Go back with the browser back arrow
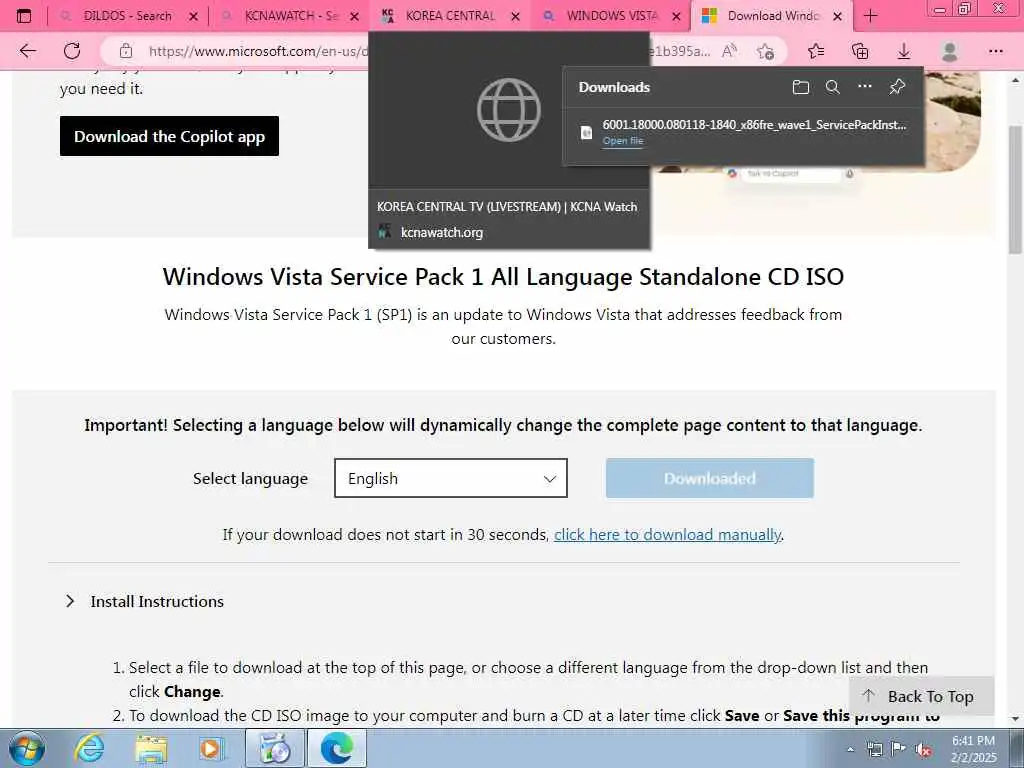 27,51
